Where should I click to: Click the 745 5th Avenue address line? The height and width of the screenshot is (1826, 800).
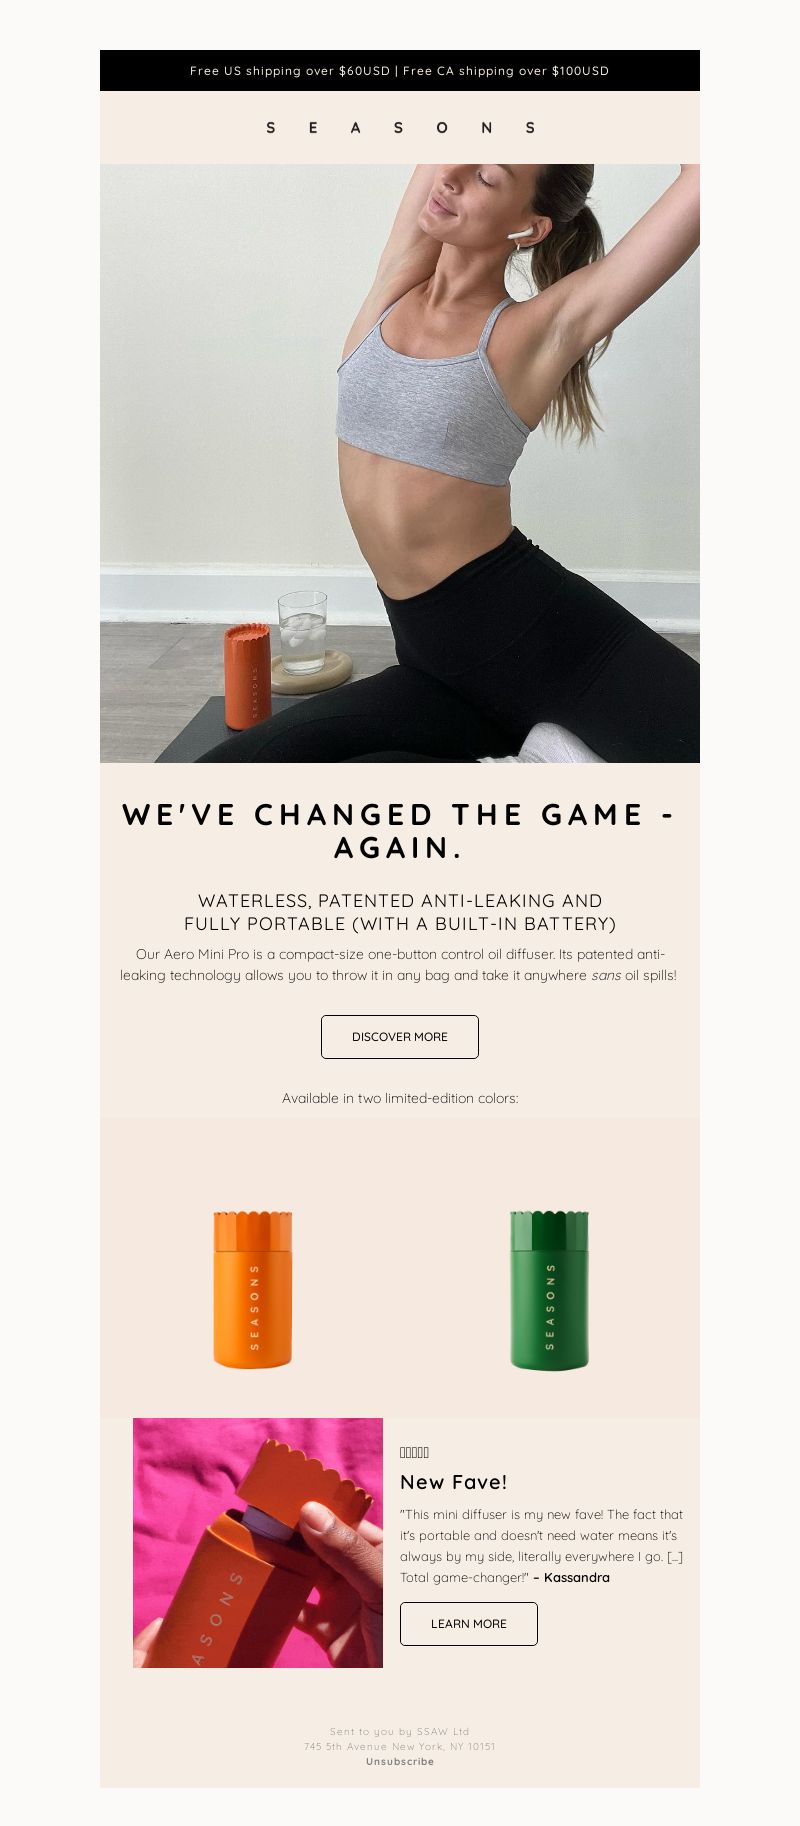(x=400, y=1747)
